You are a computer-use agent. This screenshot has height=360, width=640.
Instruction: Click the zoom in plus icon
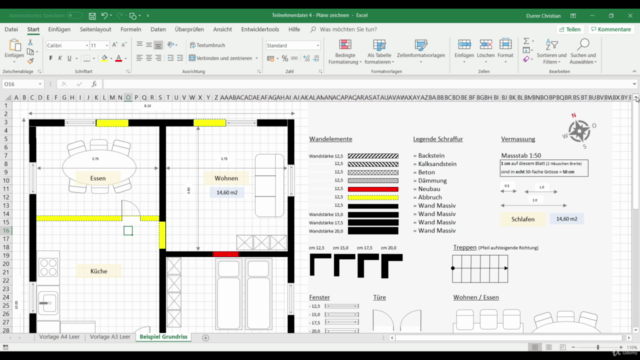[x=621, y=347]
